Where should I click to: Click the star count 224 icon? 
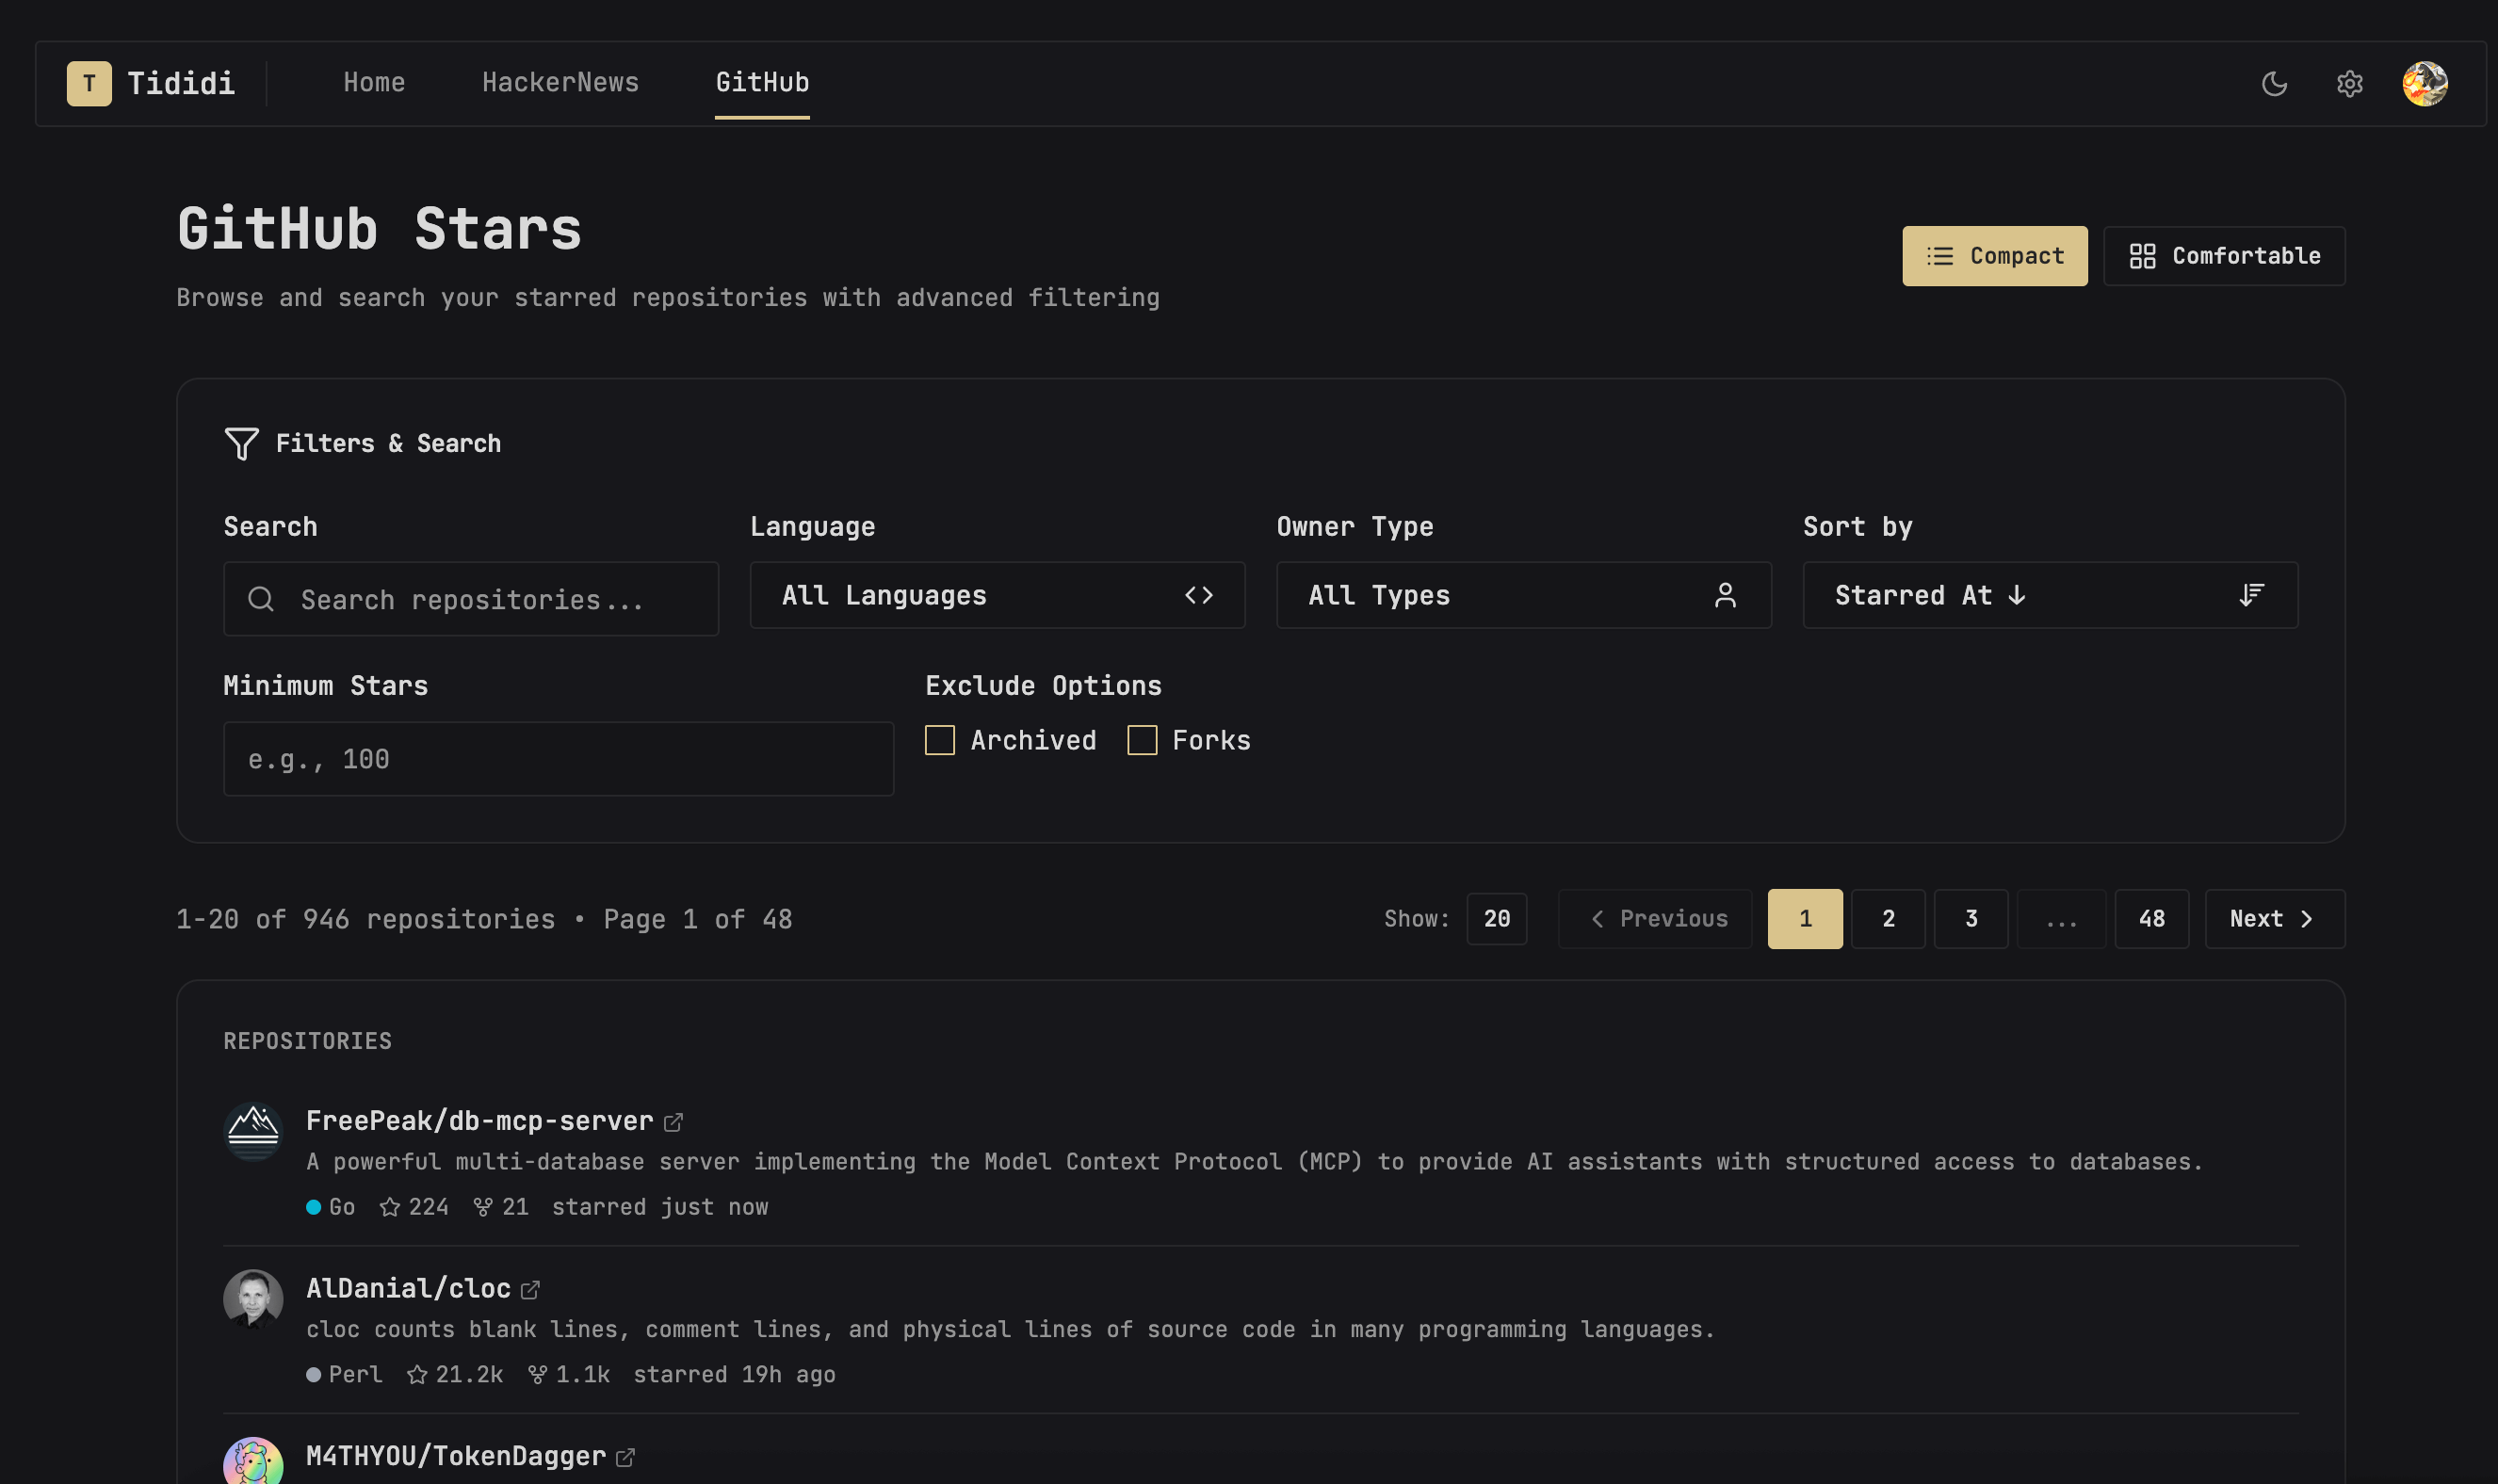point(390,1207)
